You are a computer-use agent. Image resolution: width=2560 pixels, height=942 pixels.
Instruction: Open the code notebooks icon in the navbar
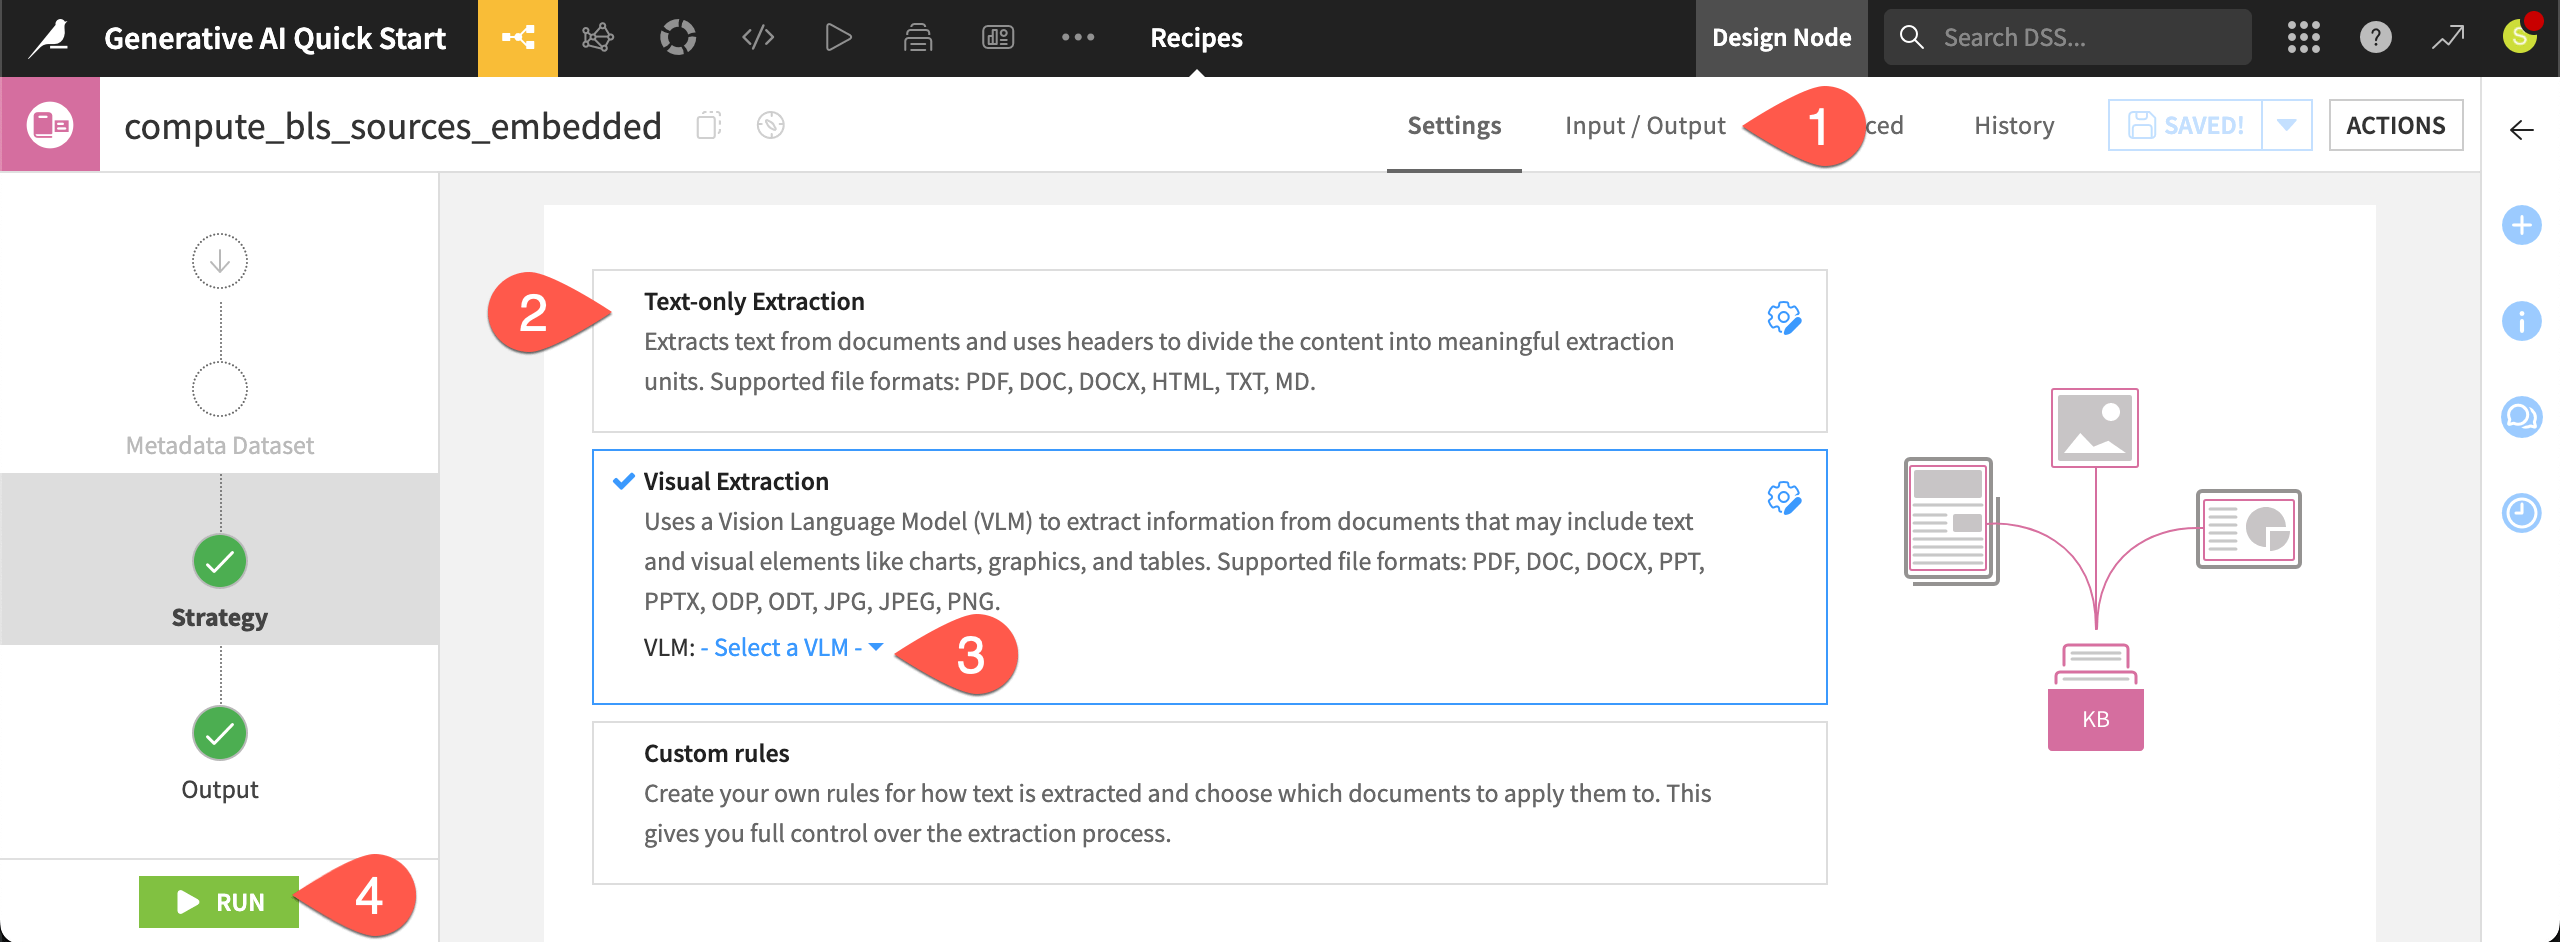(x=757, y=38)
